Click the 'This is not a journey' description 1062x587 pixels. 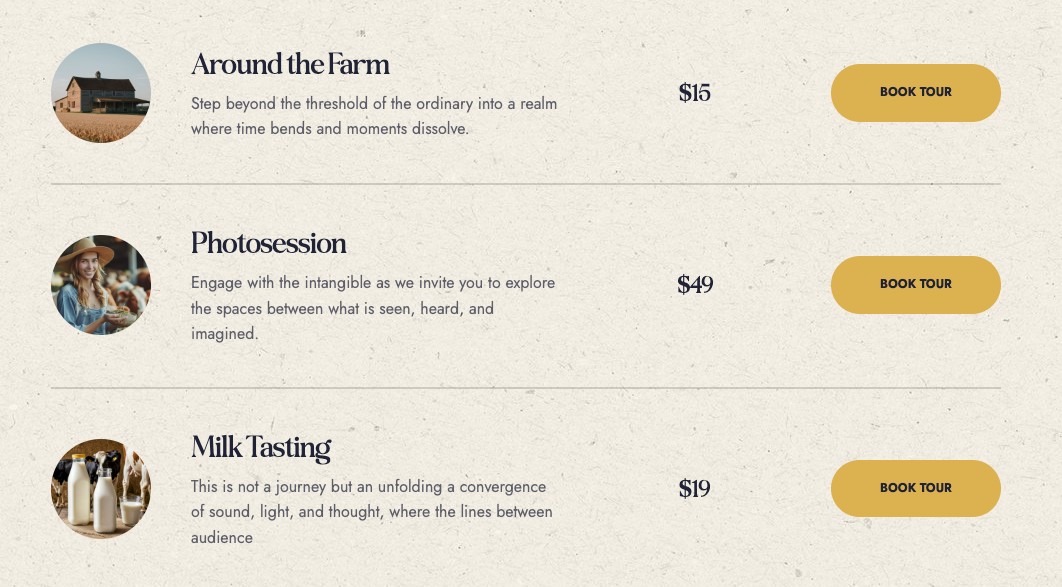(x=372, y=512)
